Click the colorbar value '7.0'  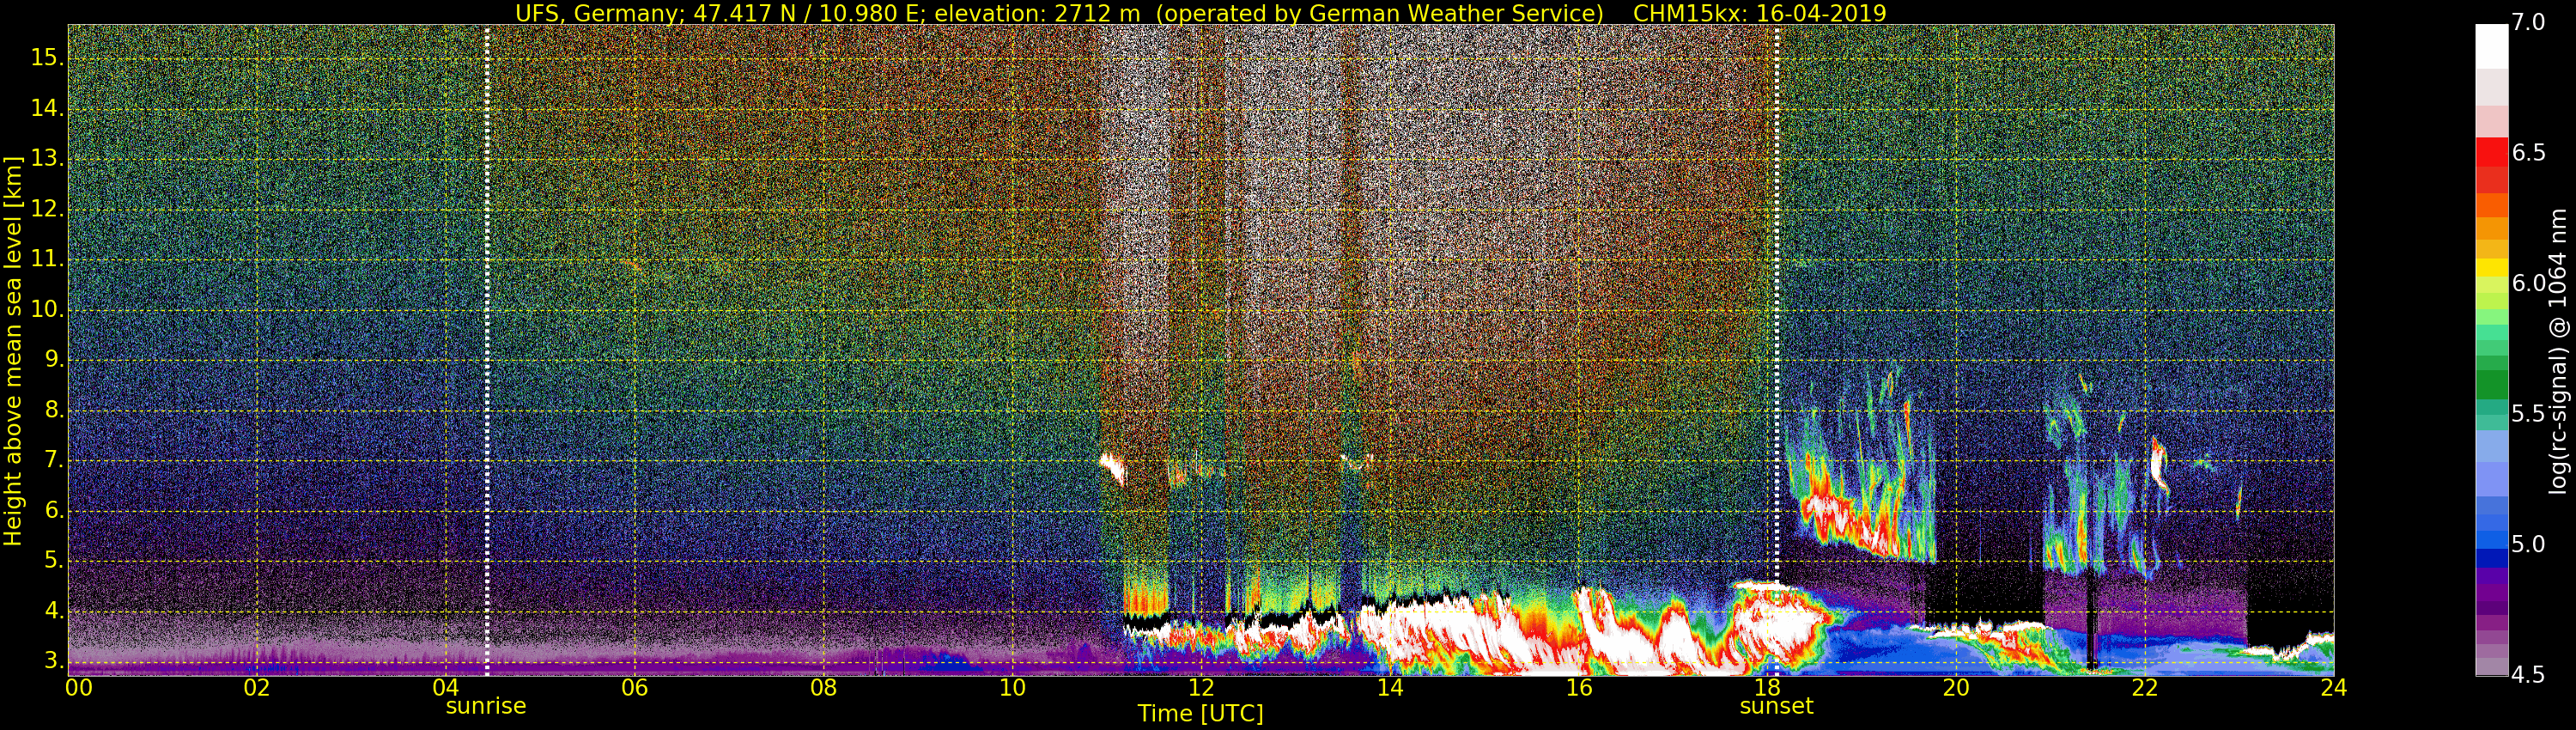(2528, 22)
